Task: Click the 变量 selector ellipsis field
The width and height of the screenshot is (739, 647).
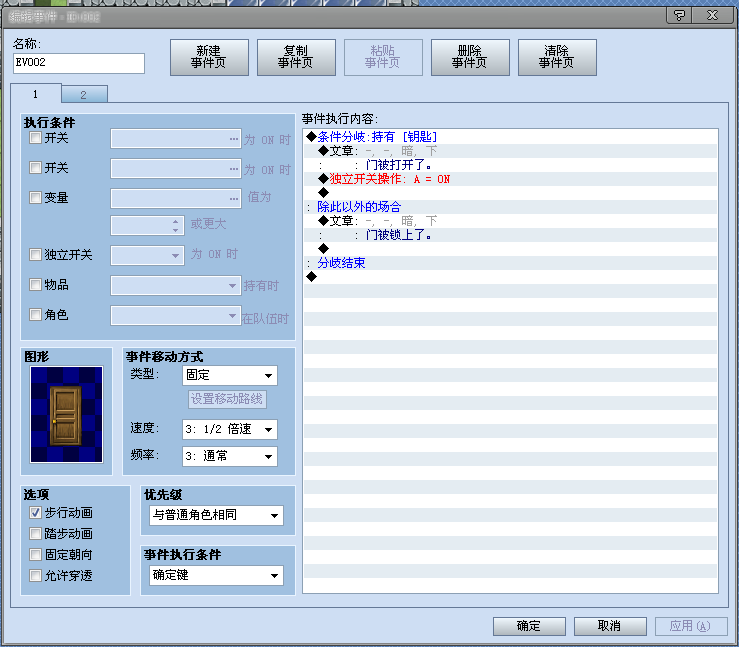Action: [176, 198]
